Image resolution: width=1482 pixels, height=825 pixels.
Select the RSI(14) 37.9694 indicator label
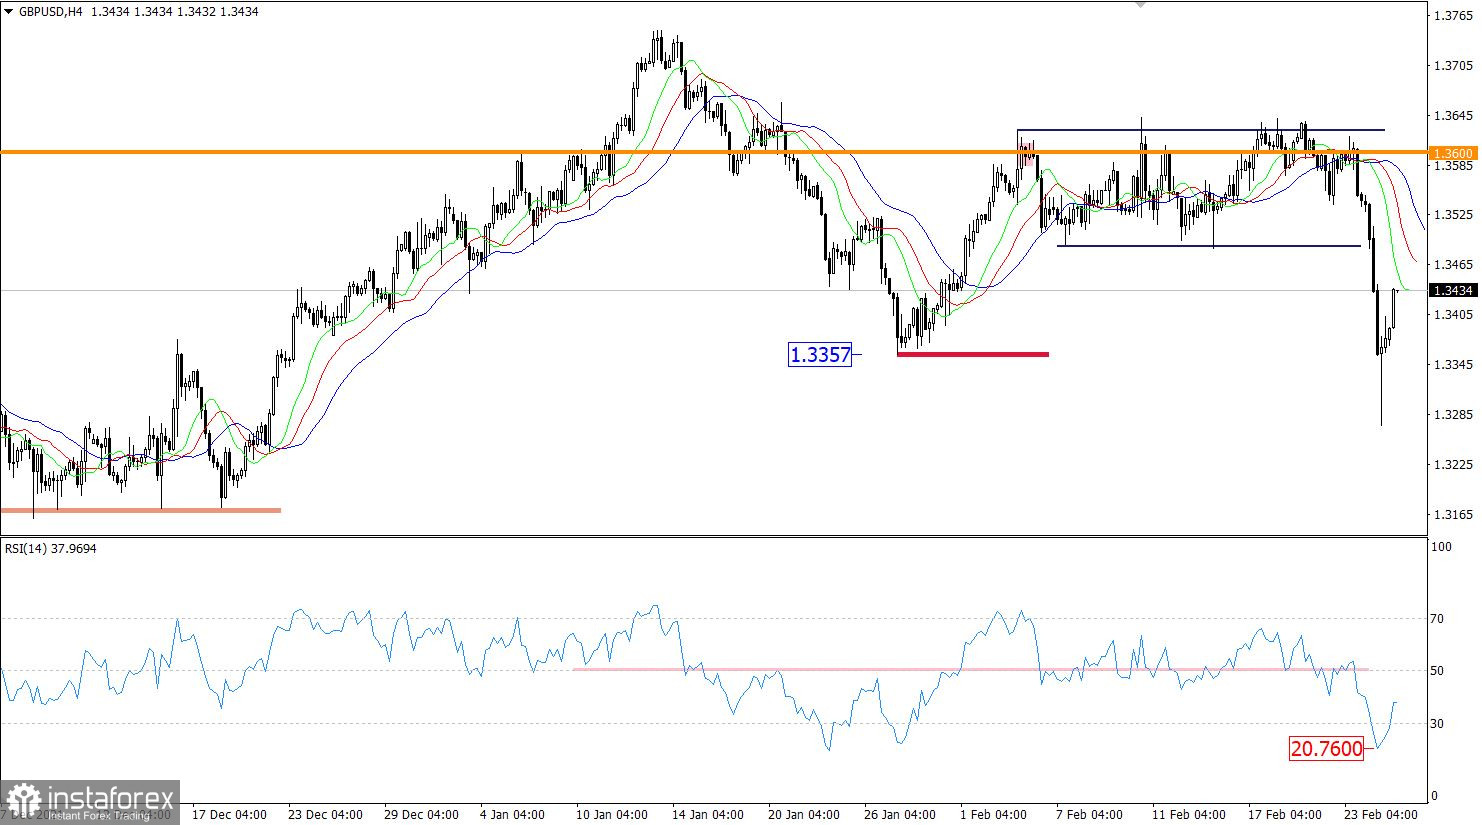click(x=51, y=548)
